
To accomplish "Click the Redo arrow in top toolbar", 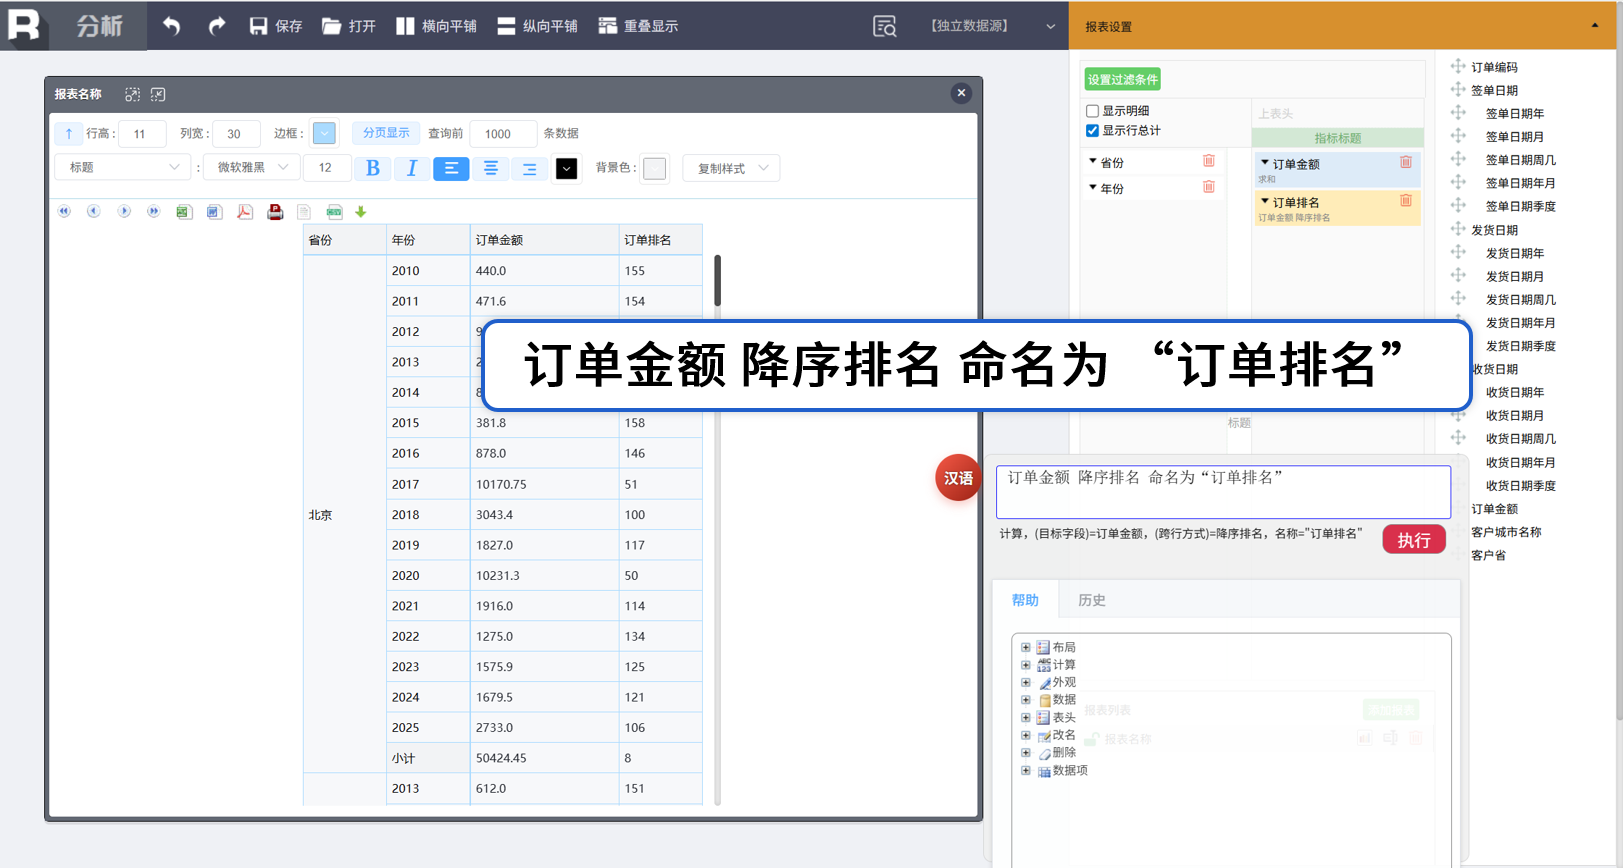I will point(216,26).
